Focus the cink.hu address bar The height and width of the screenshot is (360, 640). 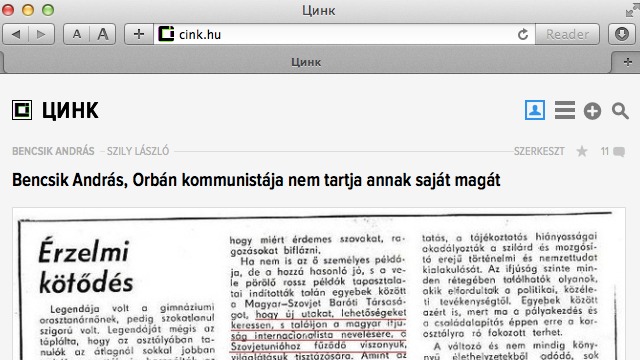[345, 34]
